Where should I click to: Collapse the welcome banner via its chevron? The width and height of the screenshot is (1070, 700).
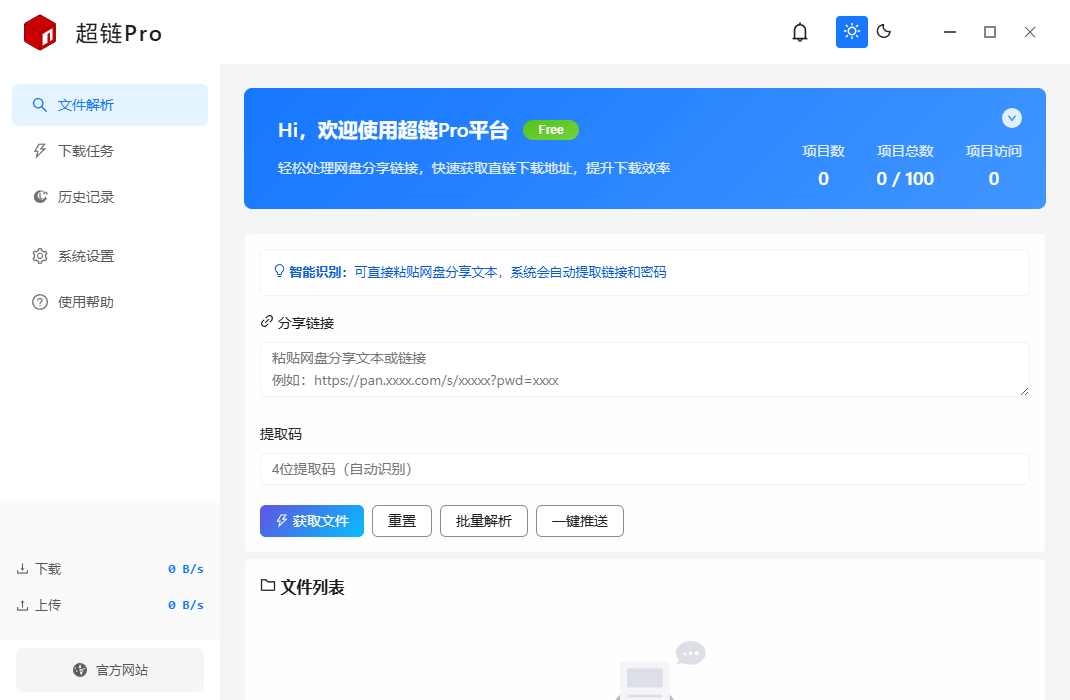1011,117
